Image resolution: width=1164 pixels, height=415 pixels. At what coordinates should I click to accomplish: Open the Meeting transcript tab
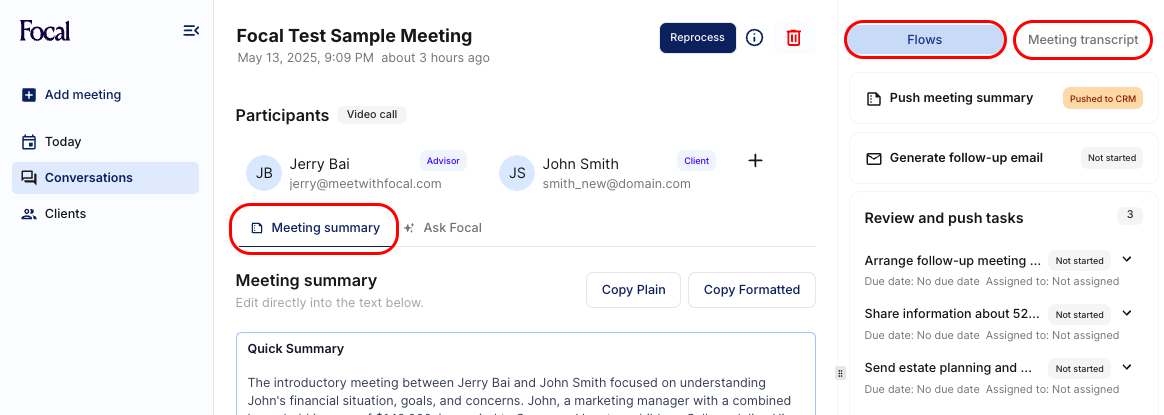click(x=1083, y=40)
